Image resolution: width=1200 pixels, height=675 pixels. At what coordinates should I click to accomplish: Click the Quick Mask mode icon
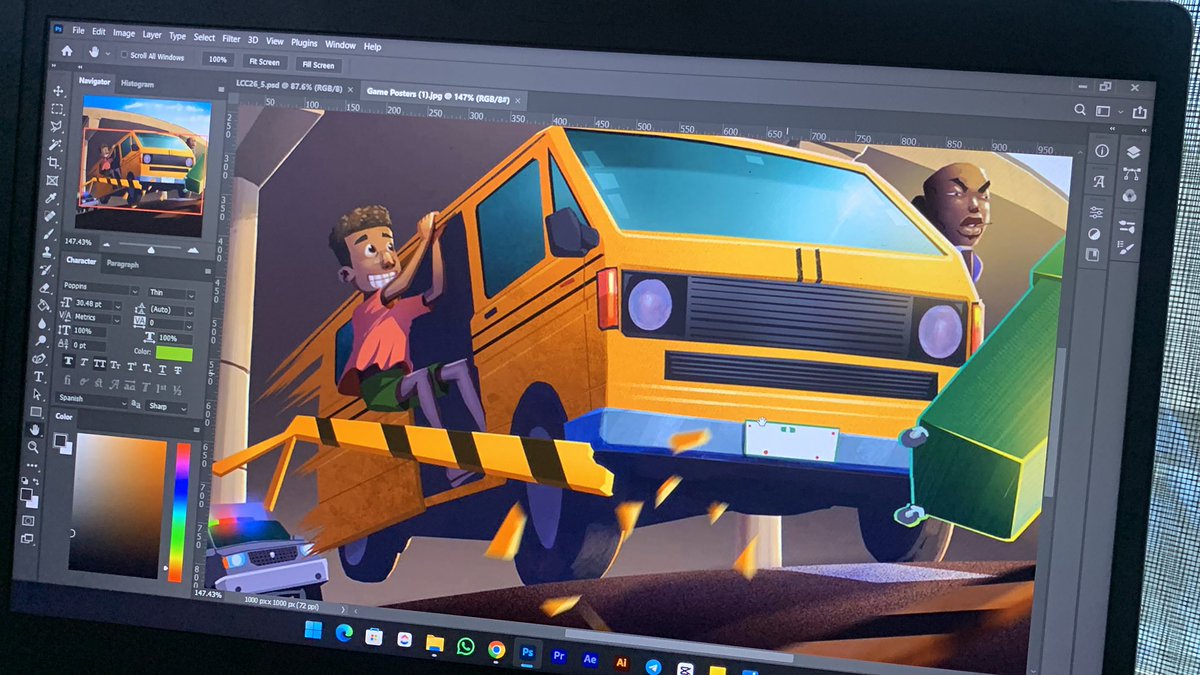pos(28,521)
